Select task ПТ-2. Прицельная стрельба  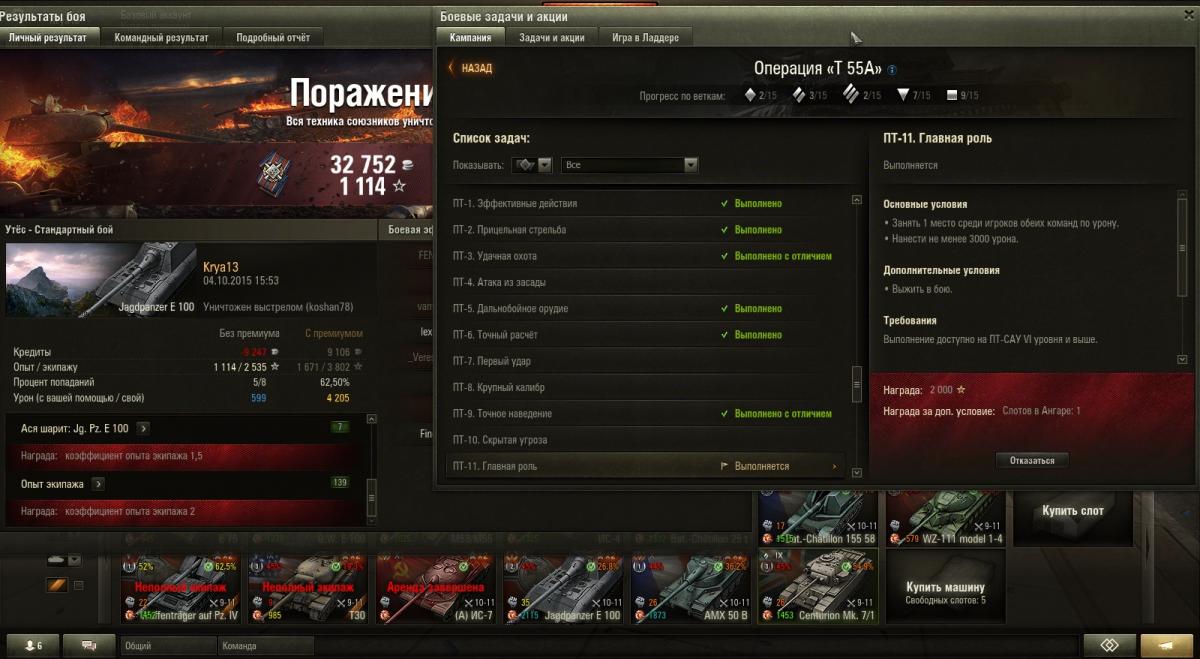click(x=646, y=230)
